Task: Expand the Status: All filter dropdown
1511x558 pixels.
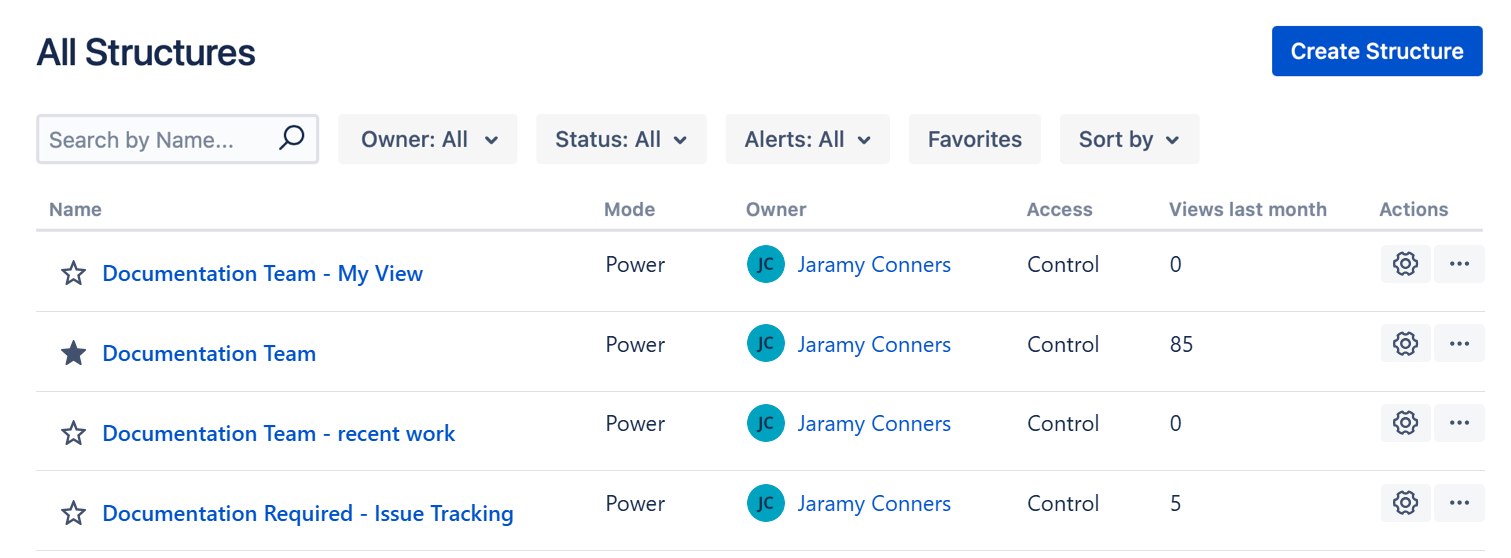Action: (621, 139)
